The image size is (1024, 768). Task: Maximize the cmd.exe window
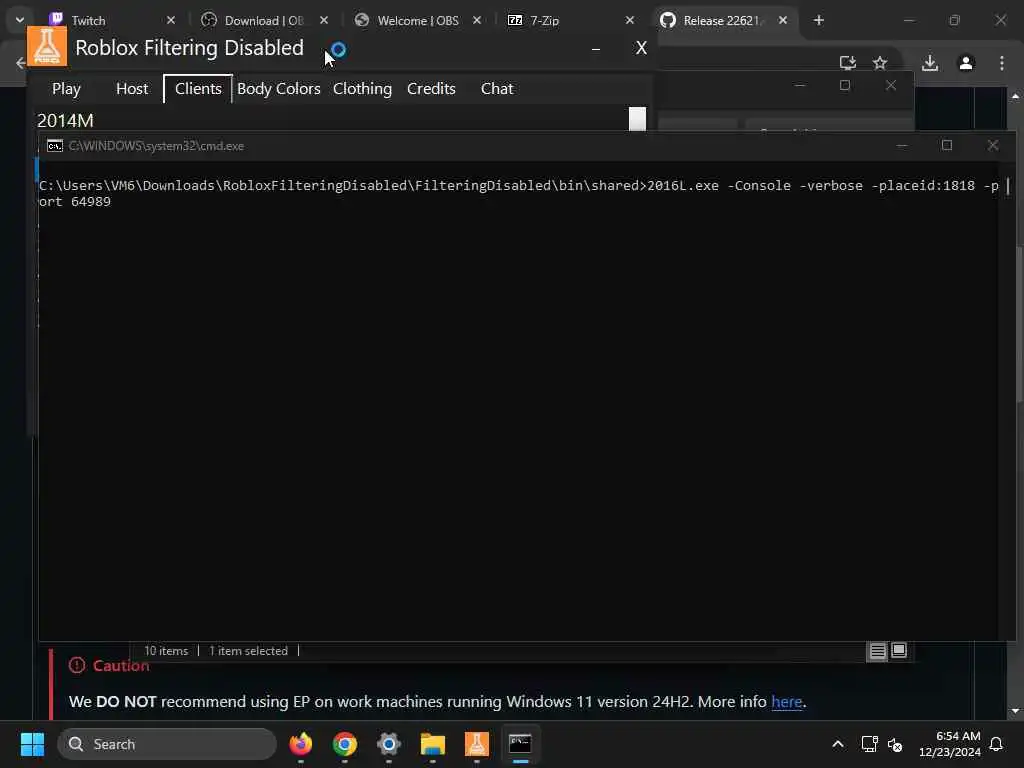point(947,145)
